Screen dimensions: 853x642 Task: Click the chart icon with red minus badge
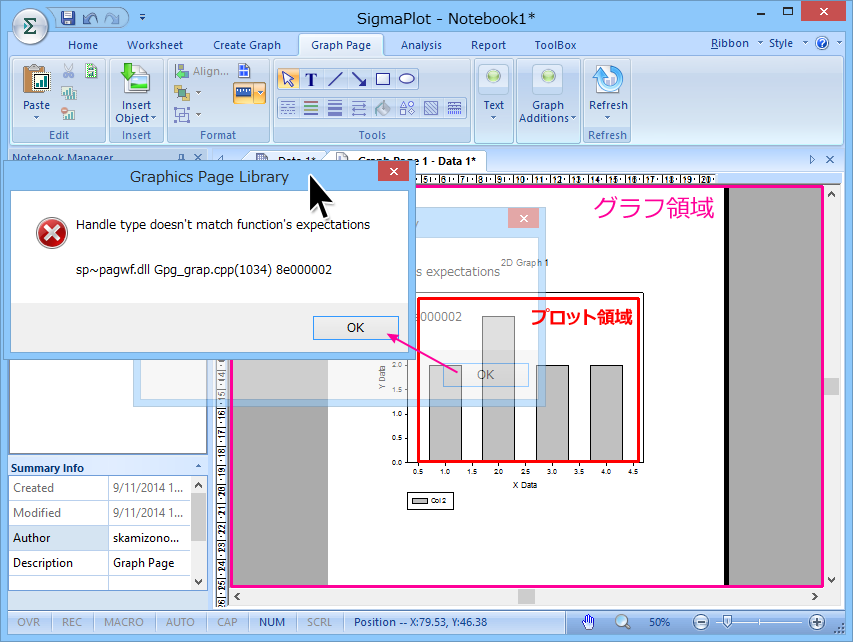pos(68,114)
